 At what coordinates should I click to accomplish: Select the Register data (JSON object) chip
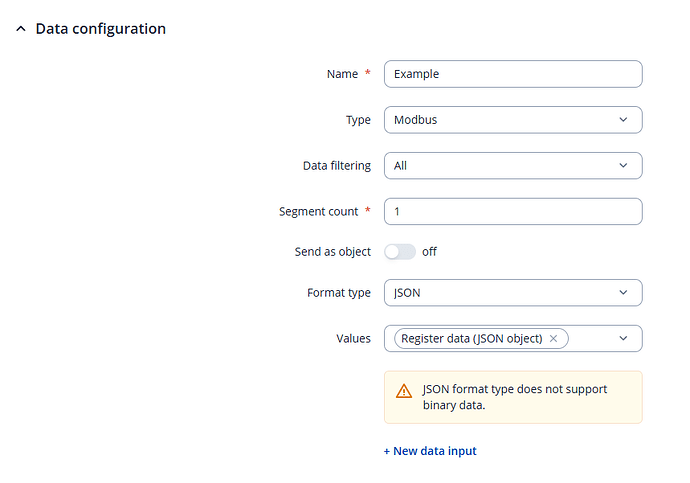(472, 339)
